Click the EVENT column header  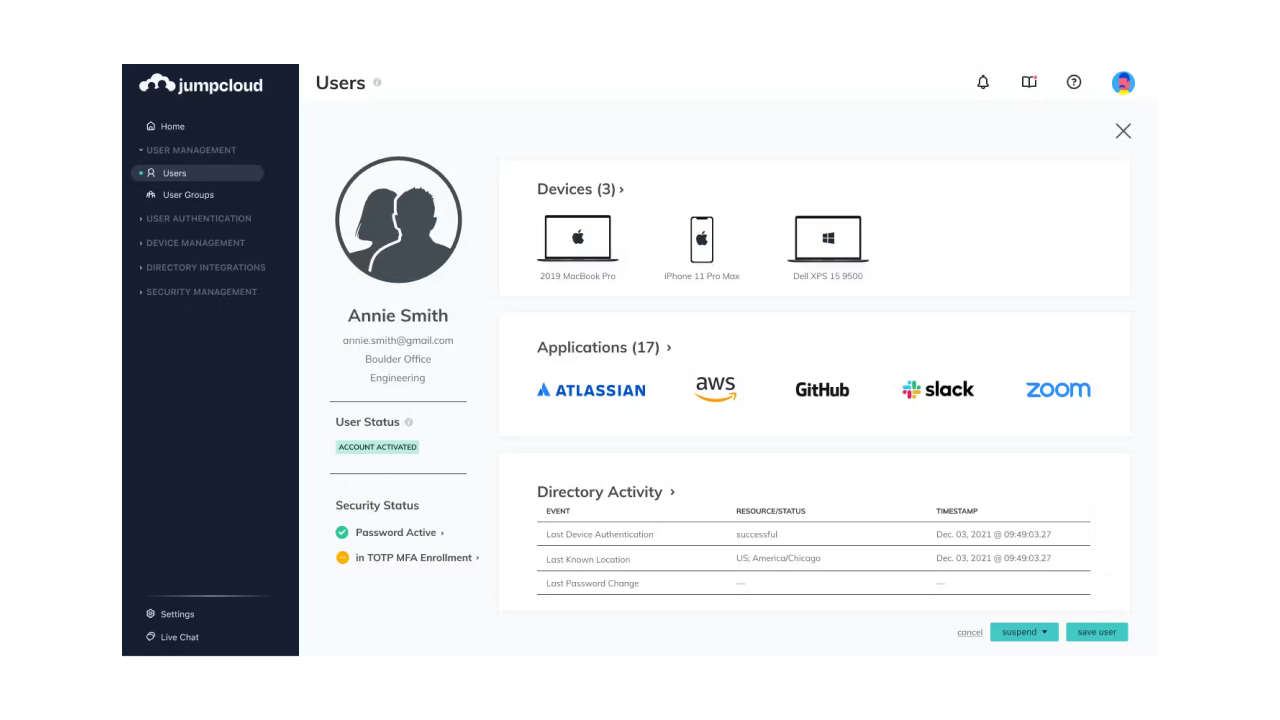point(558,511)
